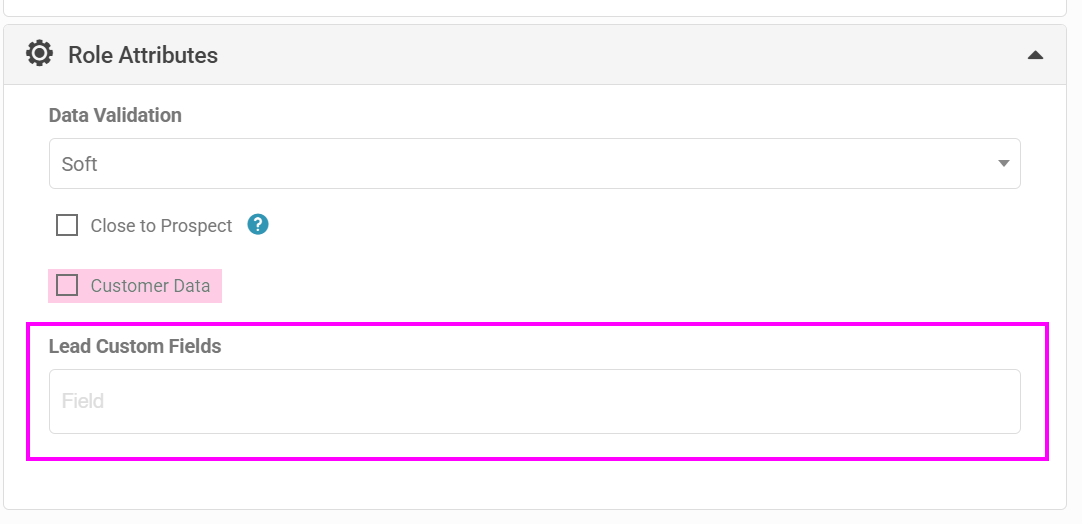Viewport: 1082px width, 524px height.
Task: Click the middle of the Data Validation select box
Action: [x=534, y=164]
